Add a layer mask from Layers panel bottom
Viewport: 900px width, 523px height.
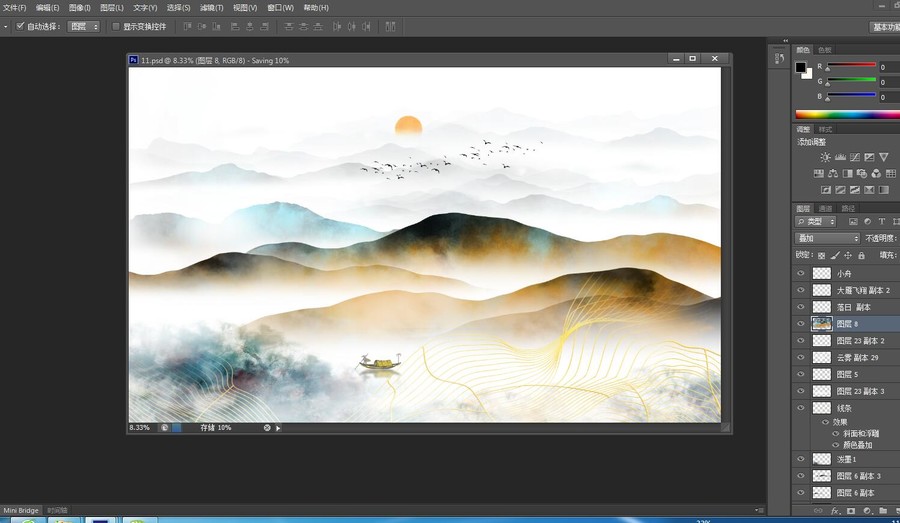pos(851,511)
